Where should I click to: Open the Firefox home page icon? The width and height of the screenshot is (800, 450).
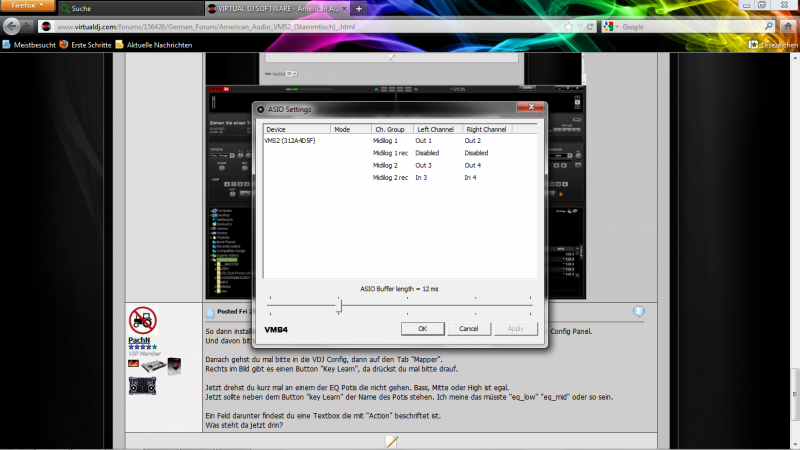point(788,27)
